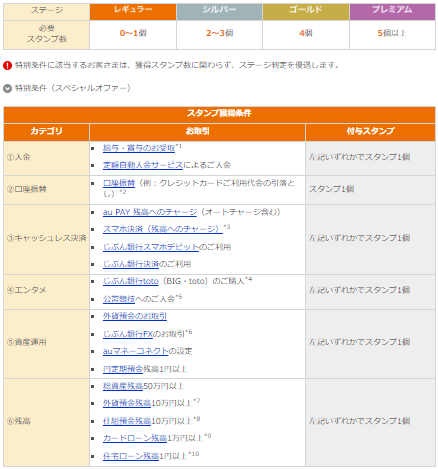Click the ⑥残高 category cell
Viewport: 438px width, 469px height.
46,422
